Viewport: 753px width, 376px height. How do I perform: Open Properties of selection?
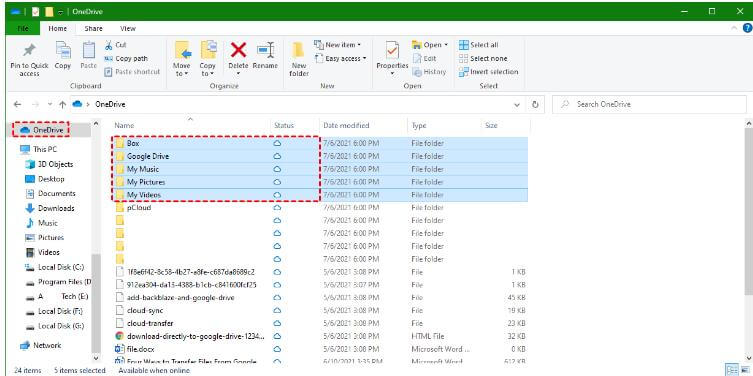[392, 59]
